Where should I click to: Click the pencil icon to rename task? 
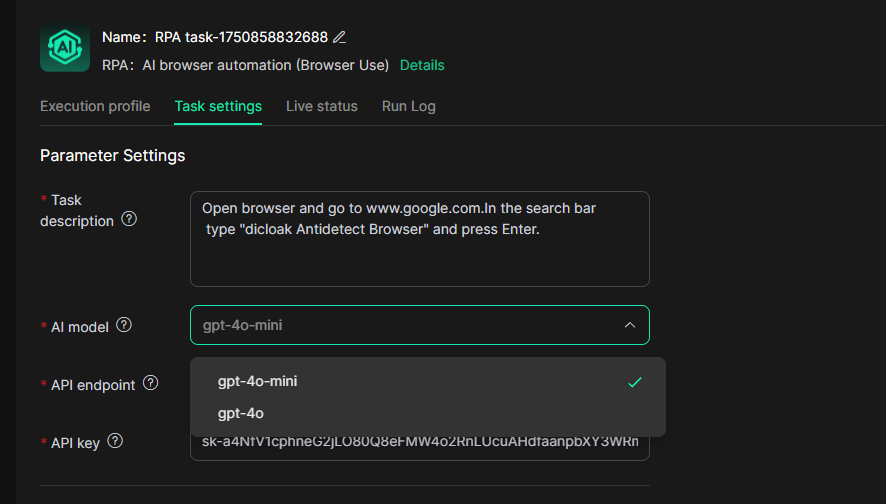tap(339, 37)
